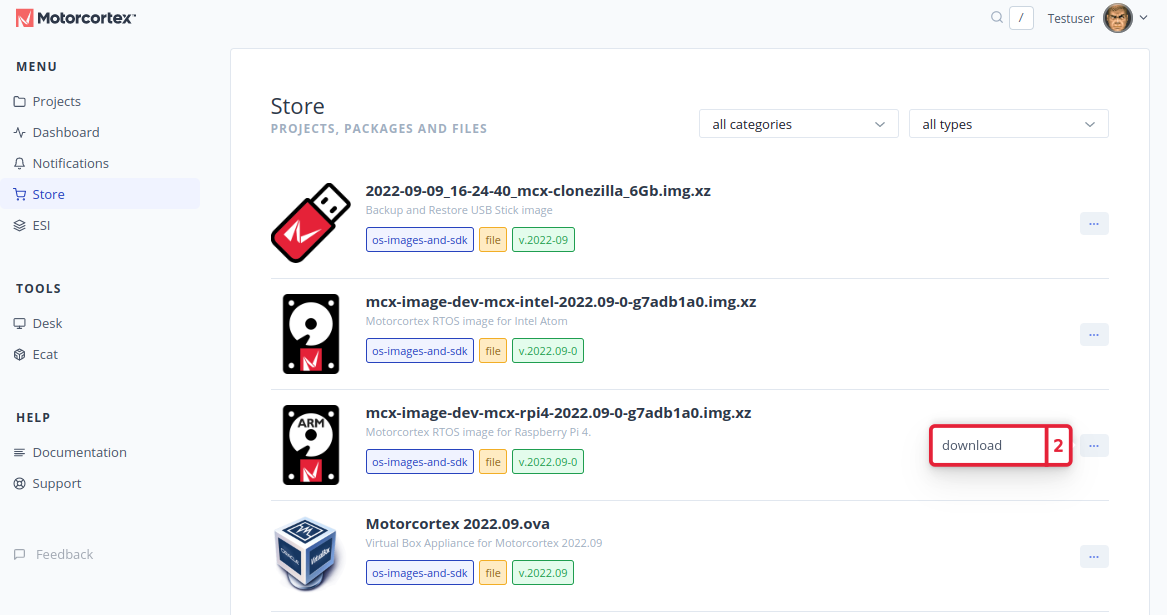Open the Testuser avatar picture
Image resolution: width=1167 pixels, height=615 pixels.
click(x=1117, y=18)
